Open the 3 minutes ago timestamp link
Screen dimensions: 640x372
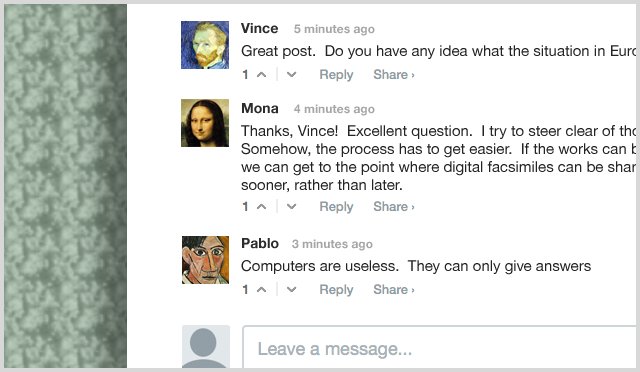tap(332, 244)
